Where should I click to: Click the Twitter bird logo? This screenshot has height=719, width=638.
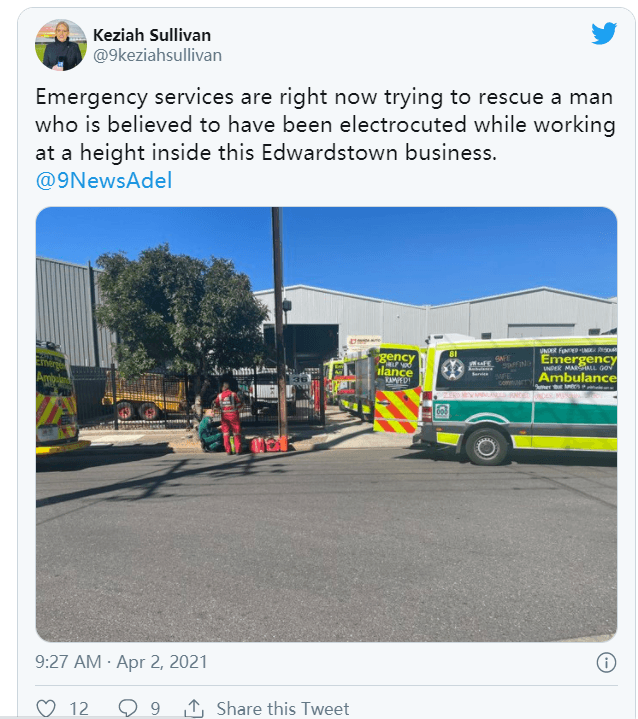click(x=604, y=33)
